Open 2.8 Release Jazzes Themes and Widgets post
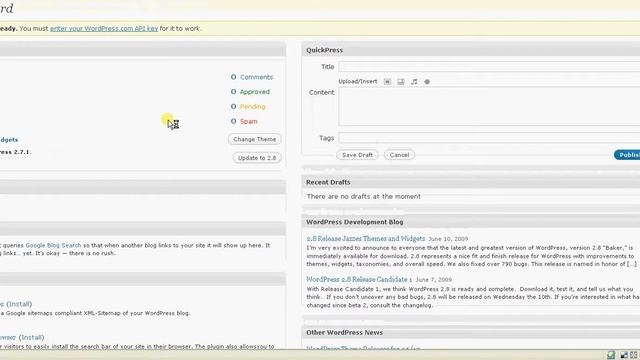The width and height of the screenshot is (640, 360). click(x=366, y=239)
